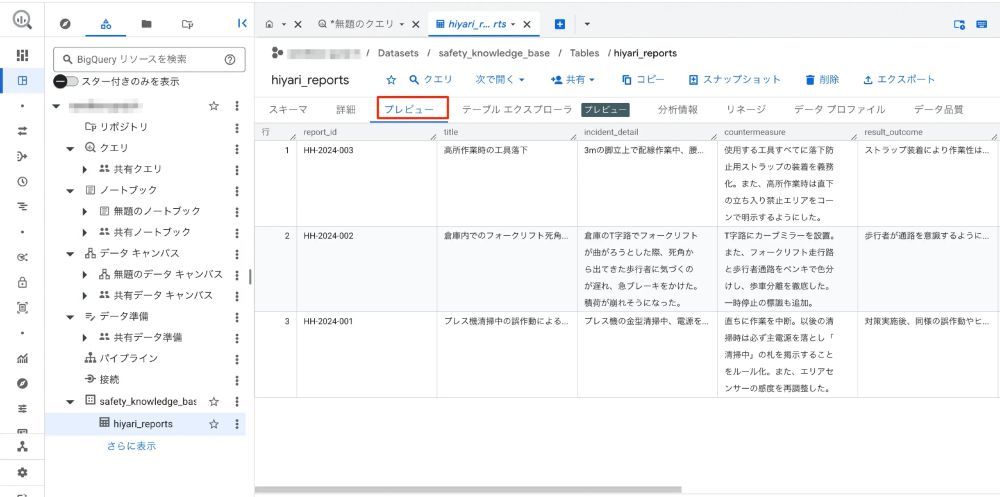This screenshot has width=1000, height=497.
Task: Select the resource tree pane icon
Action: point(106,24)
